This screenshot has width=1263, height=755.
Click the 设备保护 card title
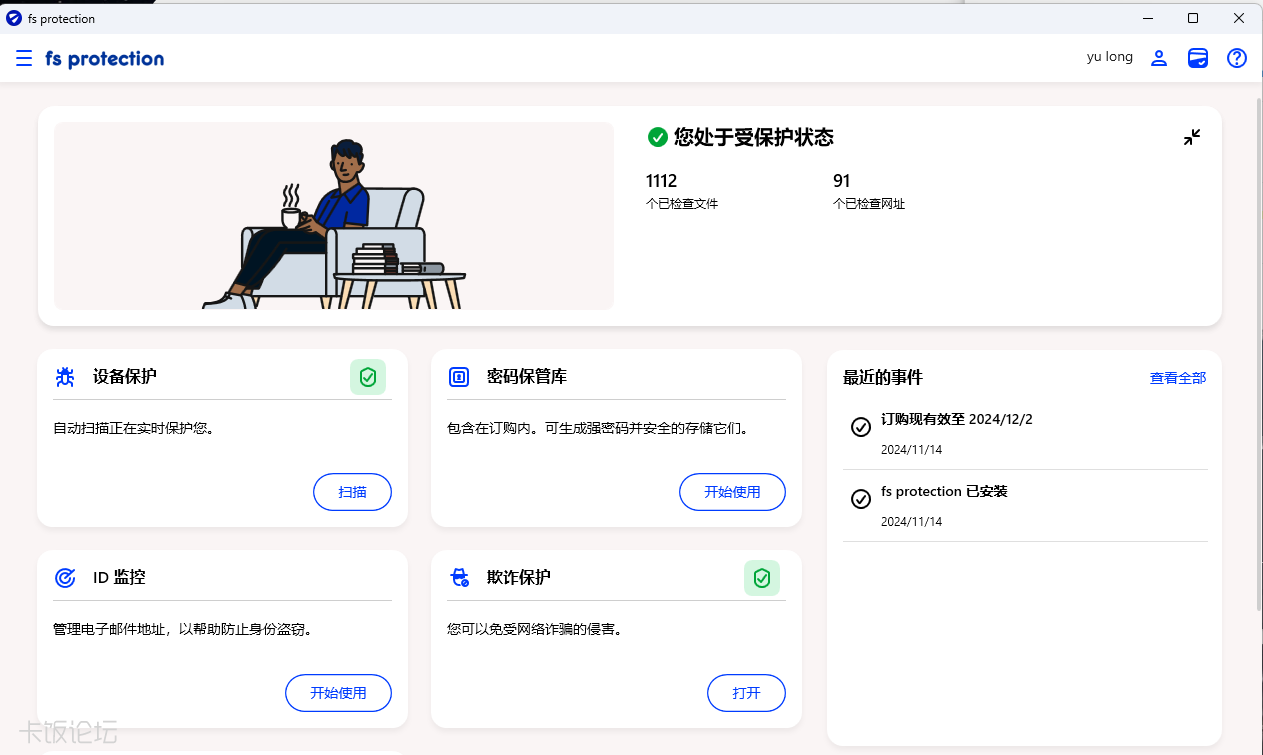tap(125, 377)
